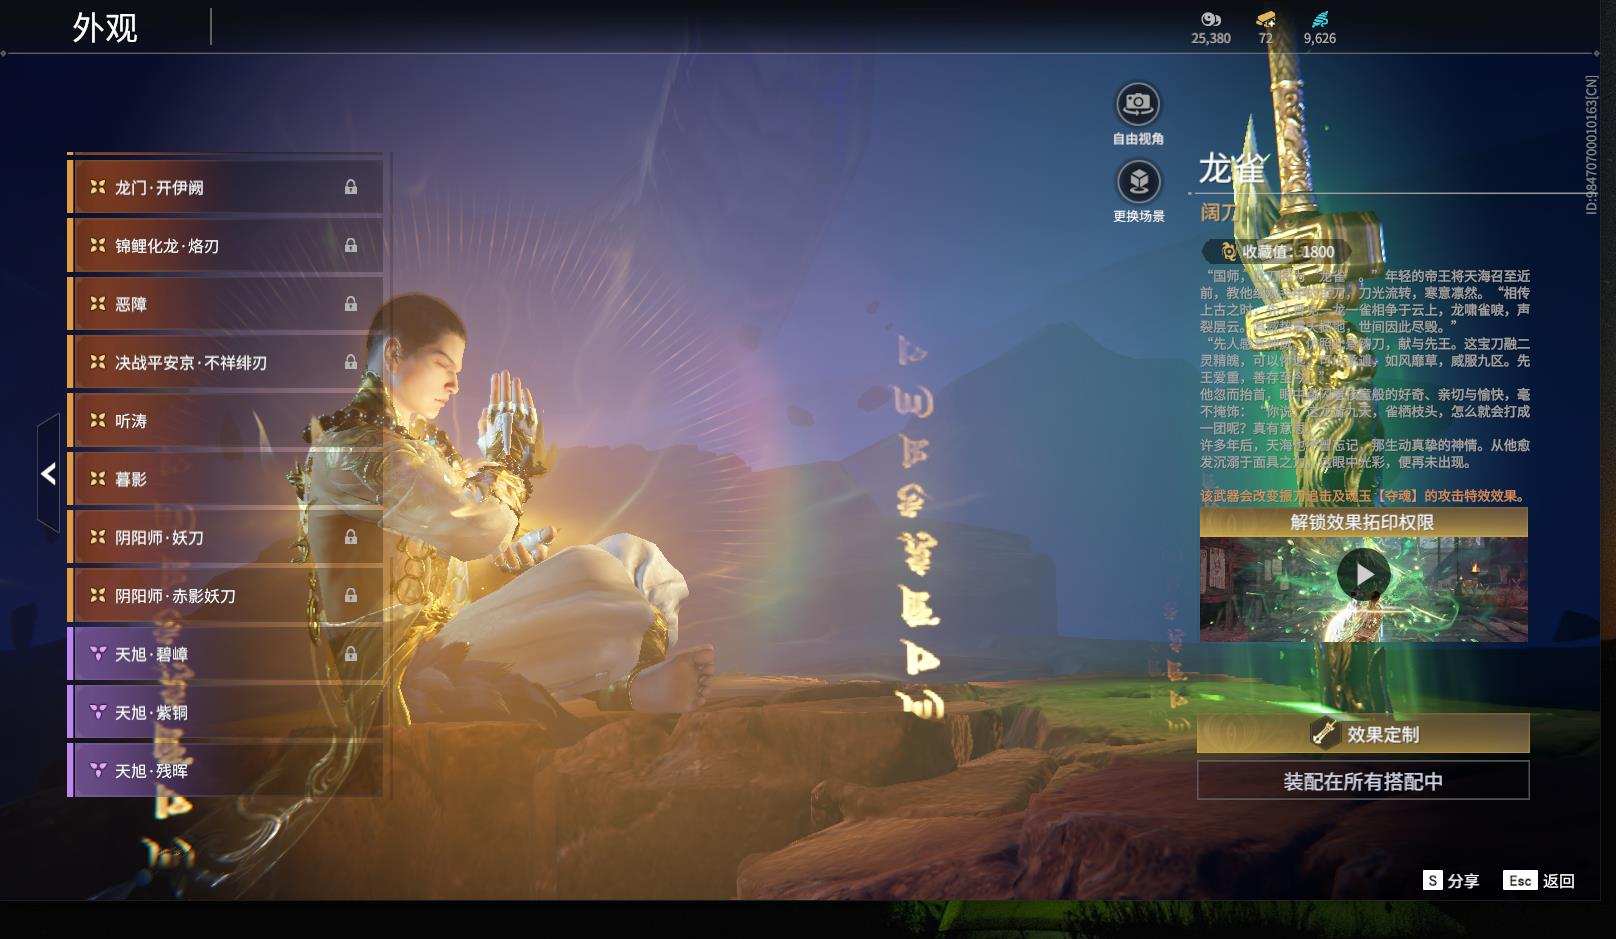Tap the lock icon on 决战平安京·不祥绯刀
The height and width of the screenshot is (939, 1616).
coord(351,362)
